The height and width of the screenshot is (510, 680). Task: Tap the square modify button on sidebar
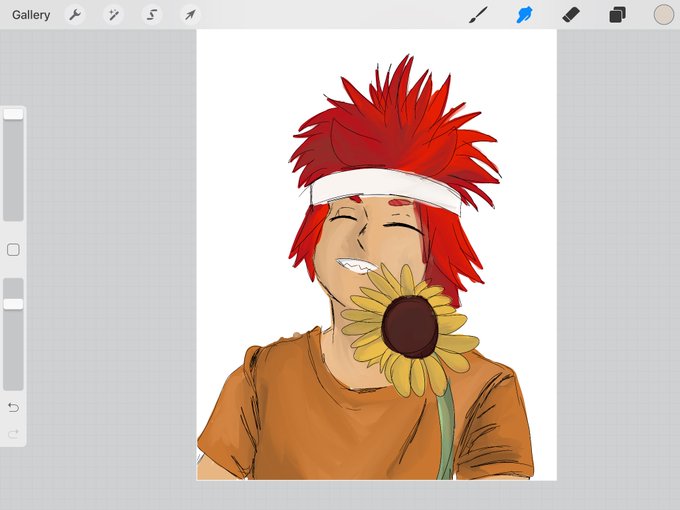click(x=13, y=250)
